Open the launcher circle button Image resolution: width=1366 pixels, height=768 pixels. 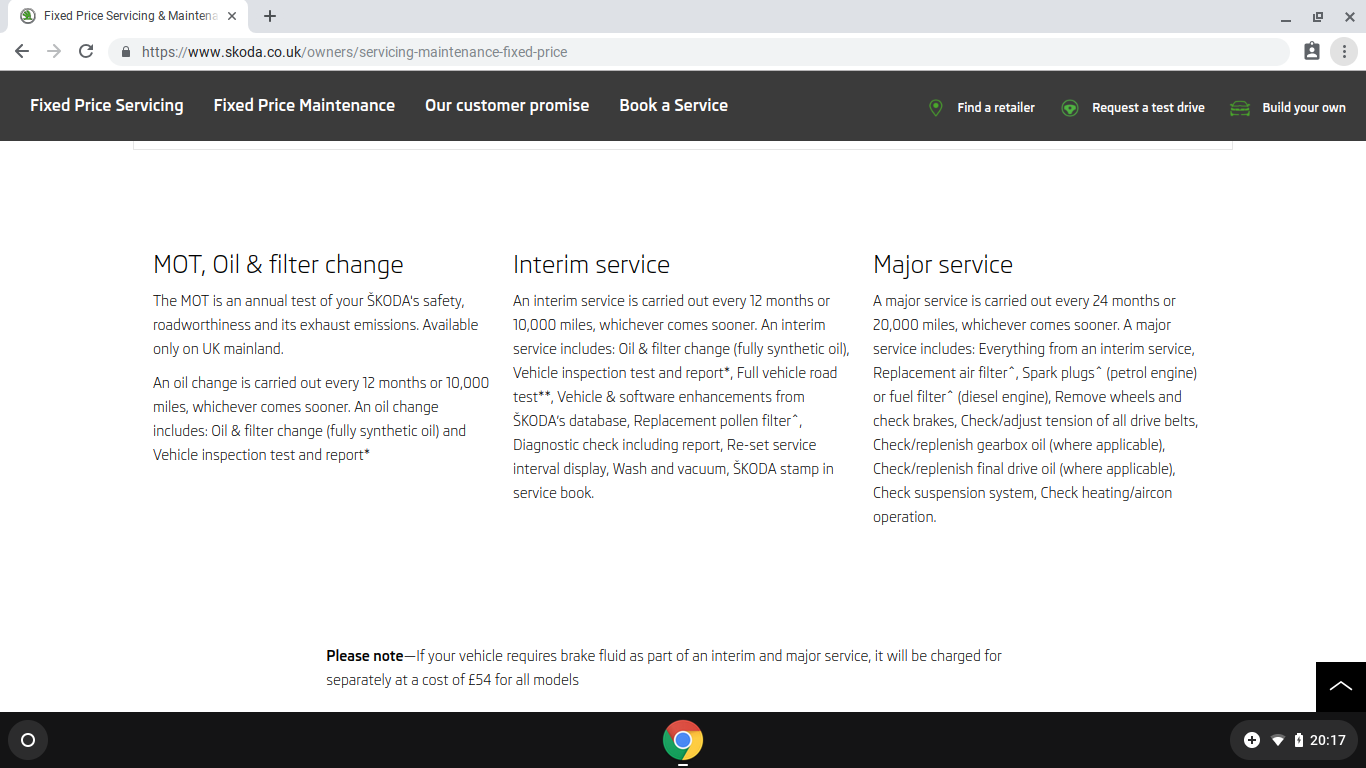click(x=28, y=740)
